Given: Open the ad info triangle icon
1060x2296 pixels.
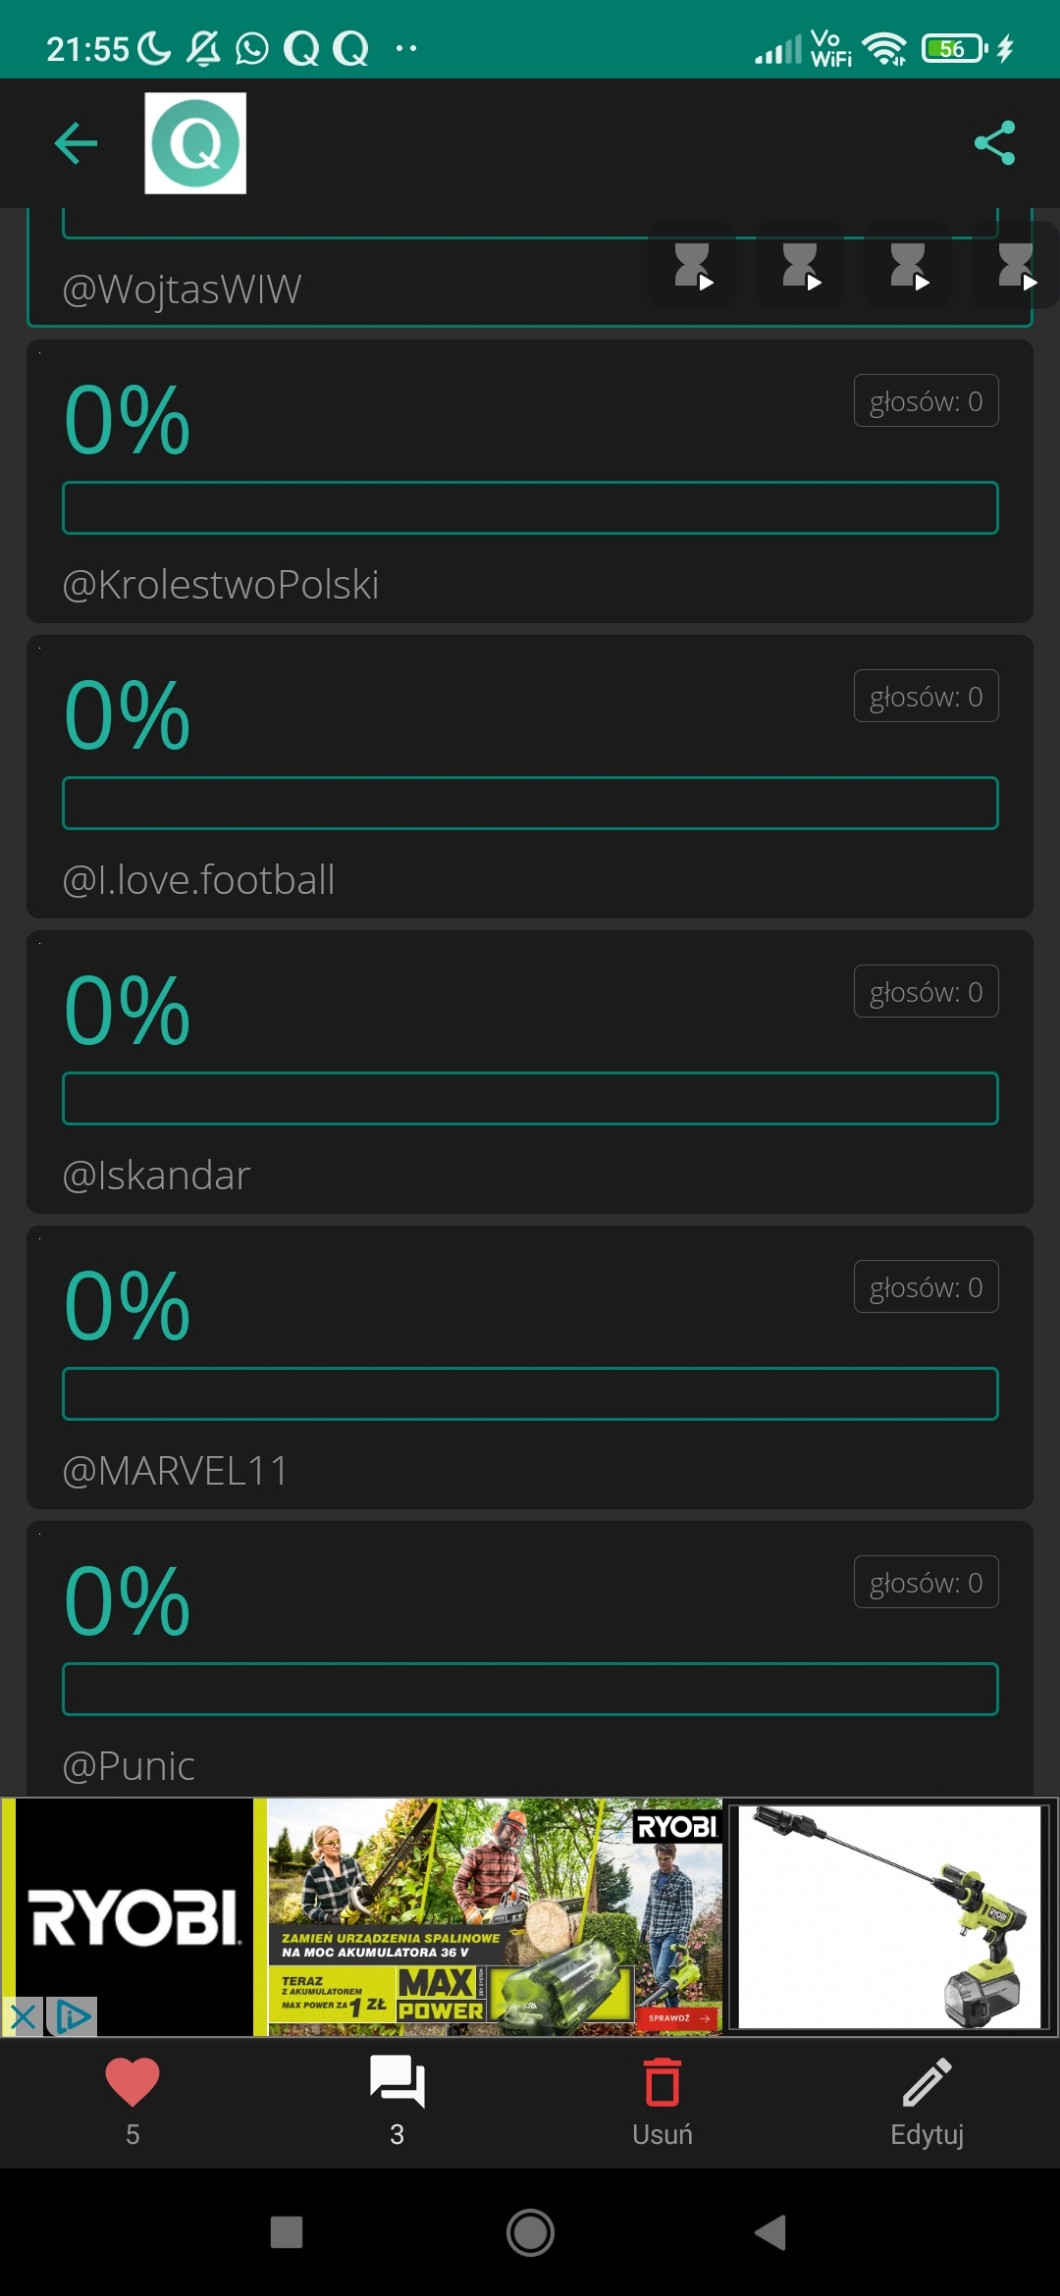Looking at the screenshot, I should (x=74, y=2016).
